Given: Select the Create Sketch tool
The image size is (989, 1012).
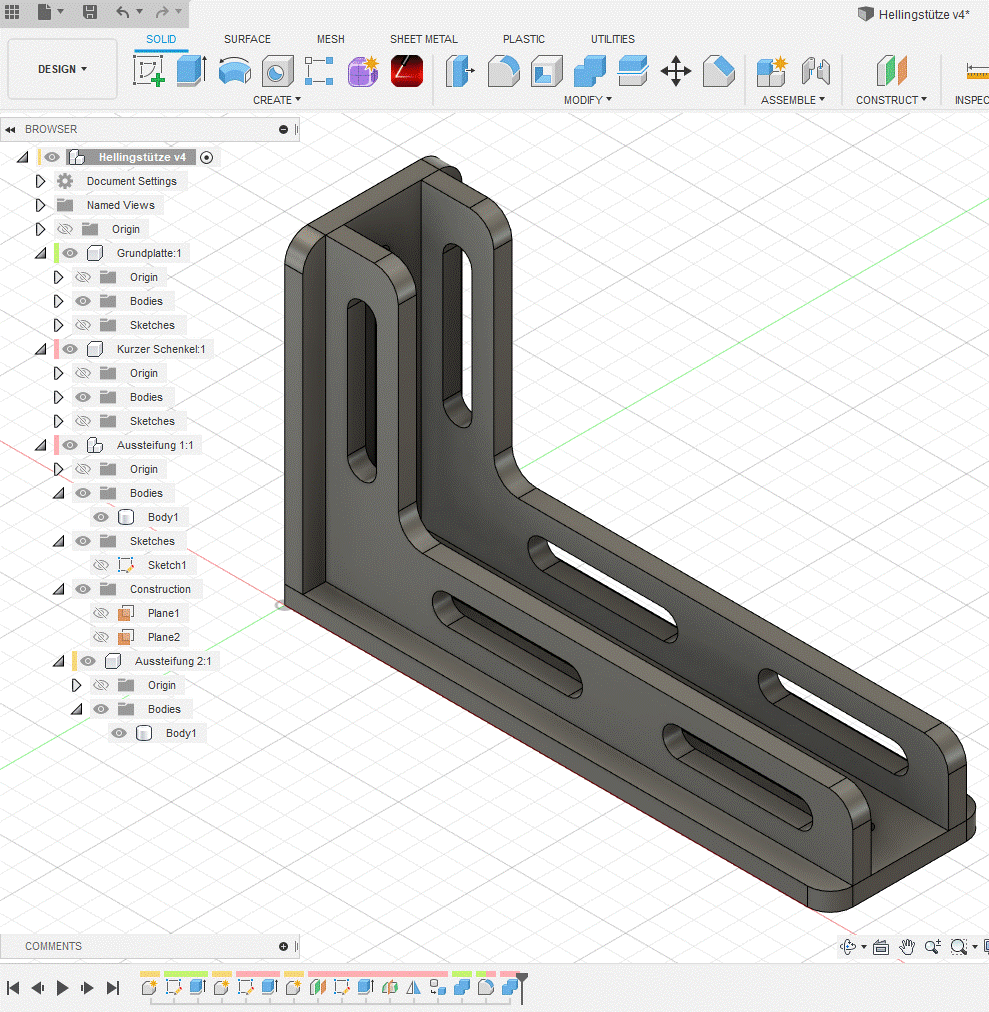Looking at the screenshot, I should coord(148,71).
